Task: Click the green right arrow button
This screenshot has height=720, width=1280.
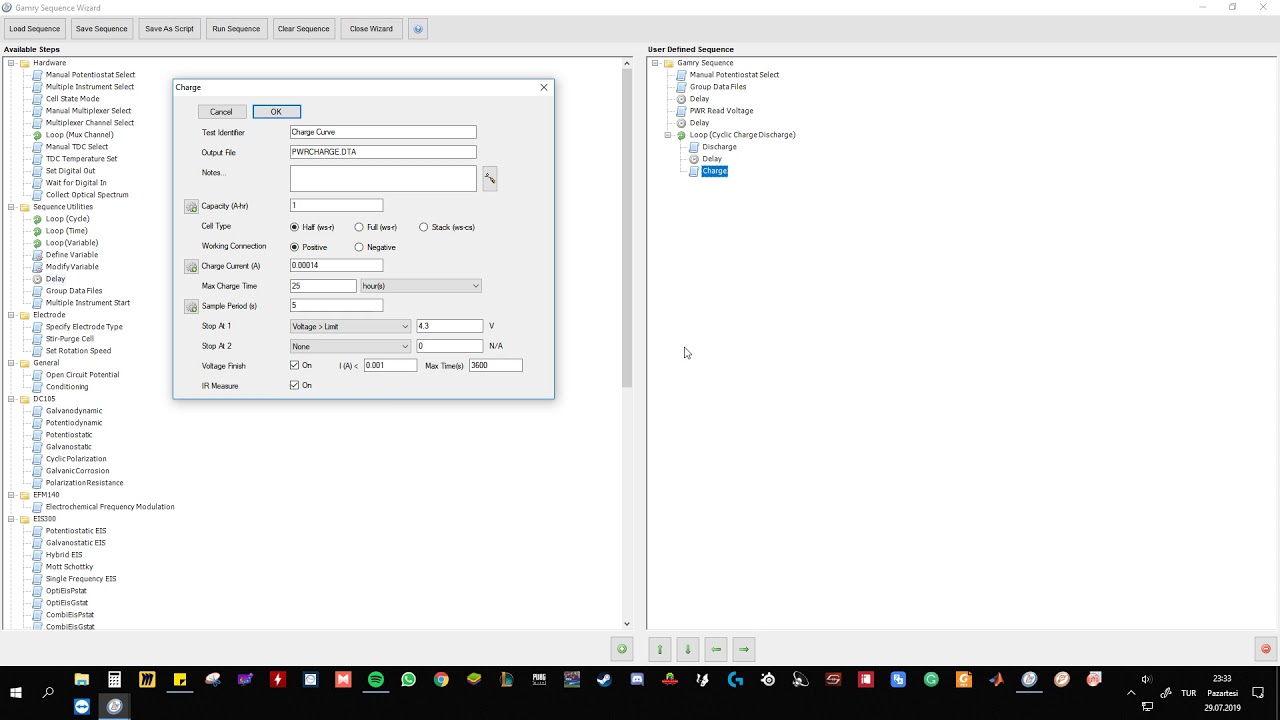Action: pos(744,649)
